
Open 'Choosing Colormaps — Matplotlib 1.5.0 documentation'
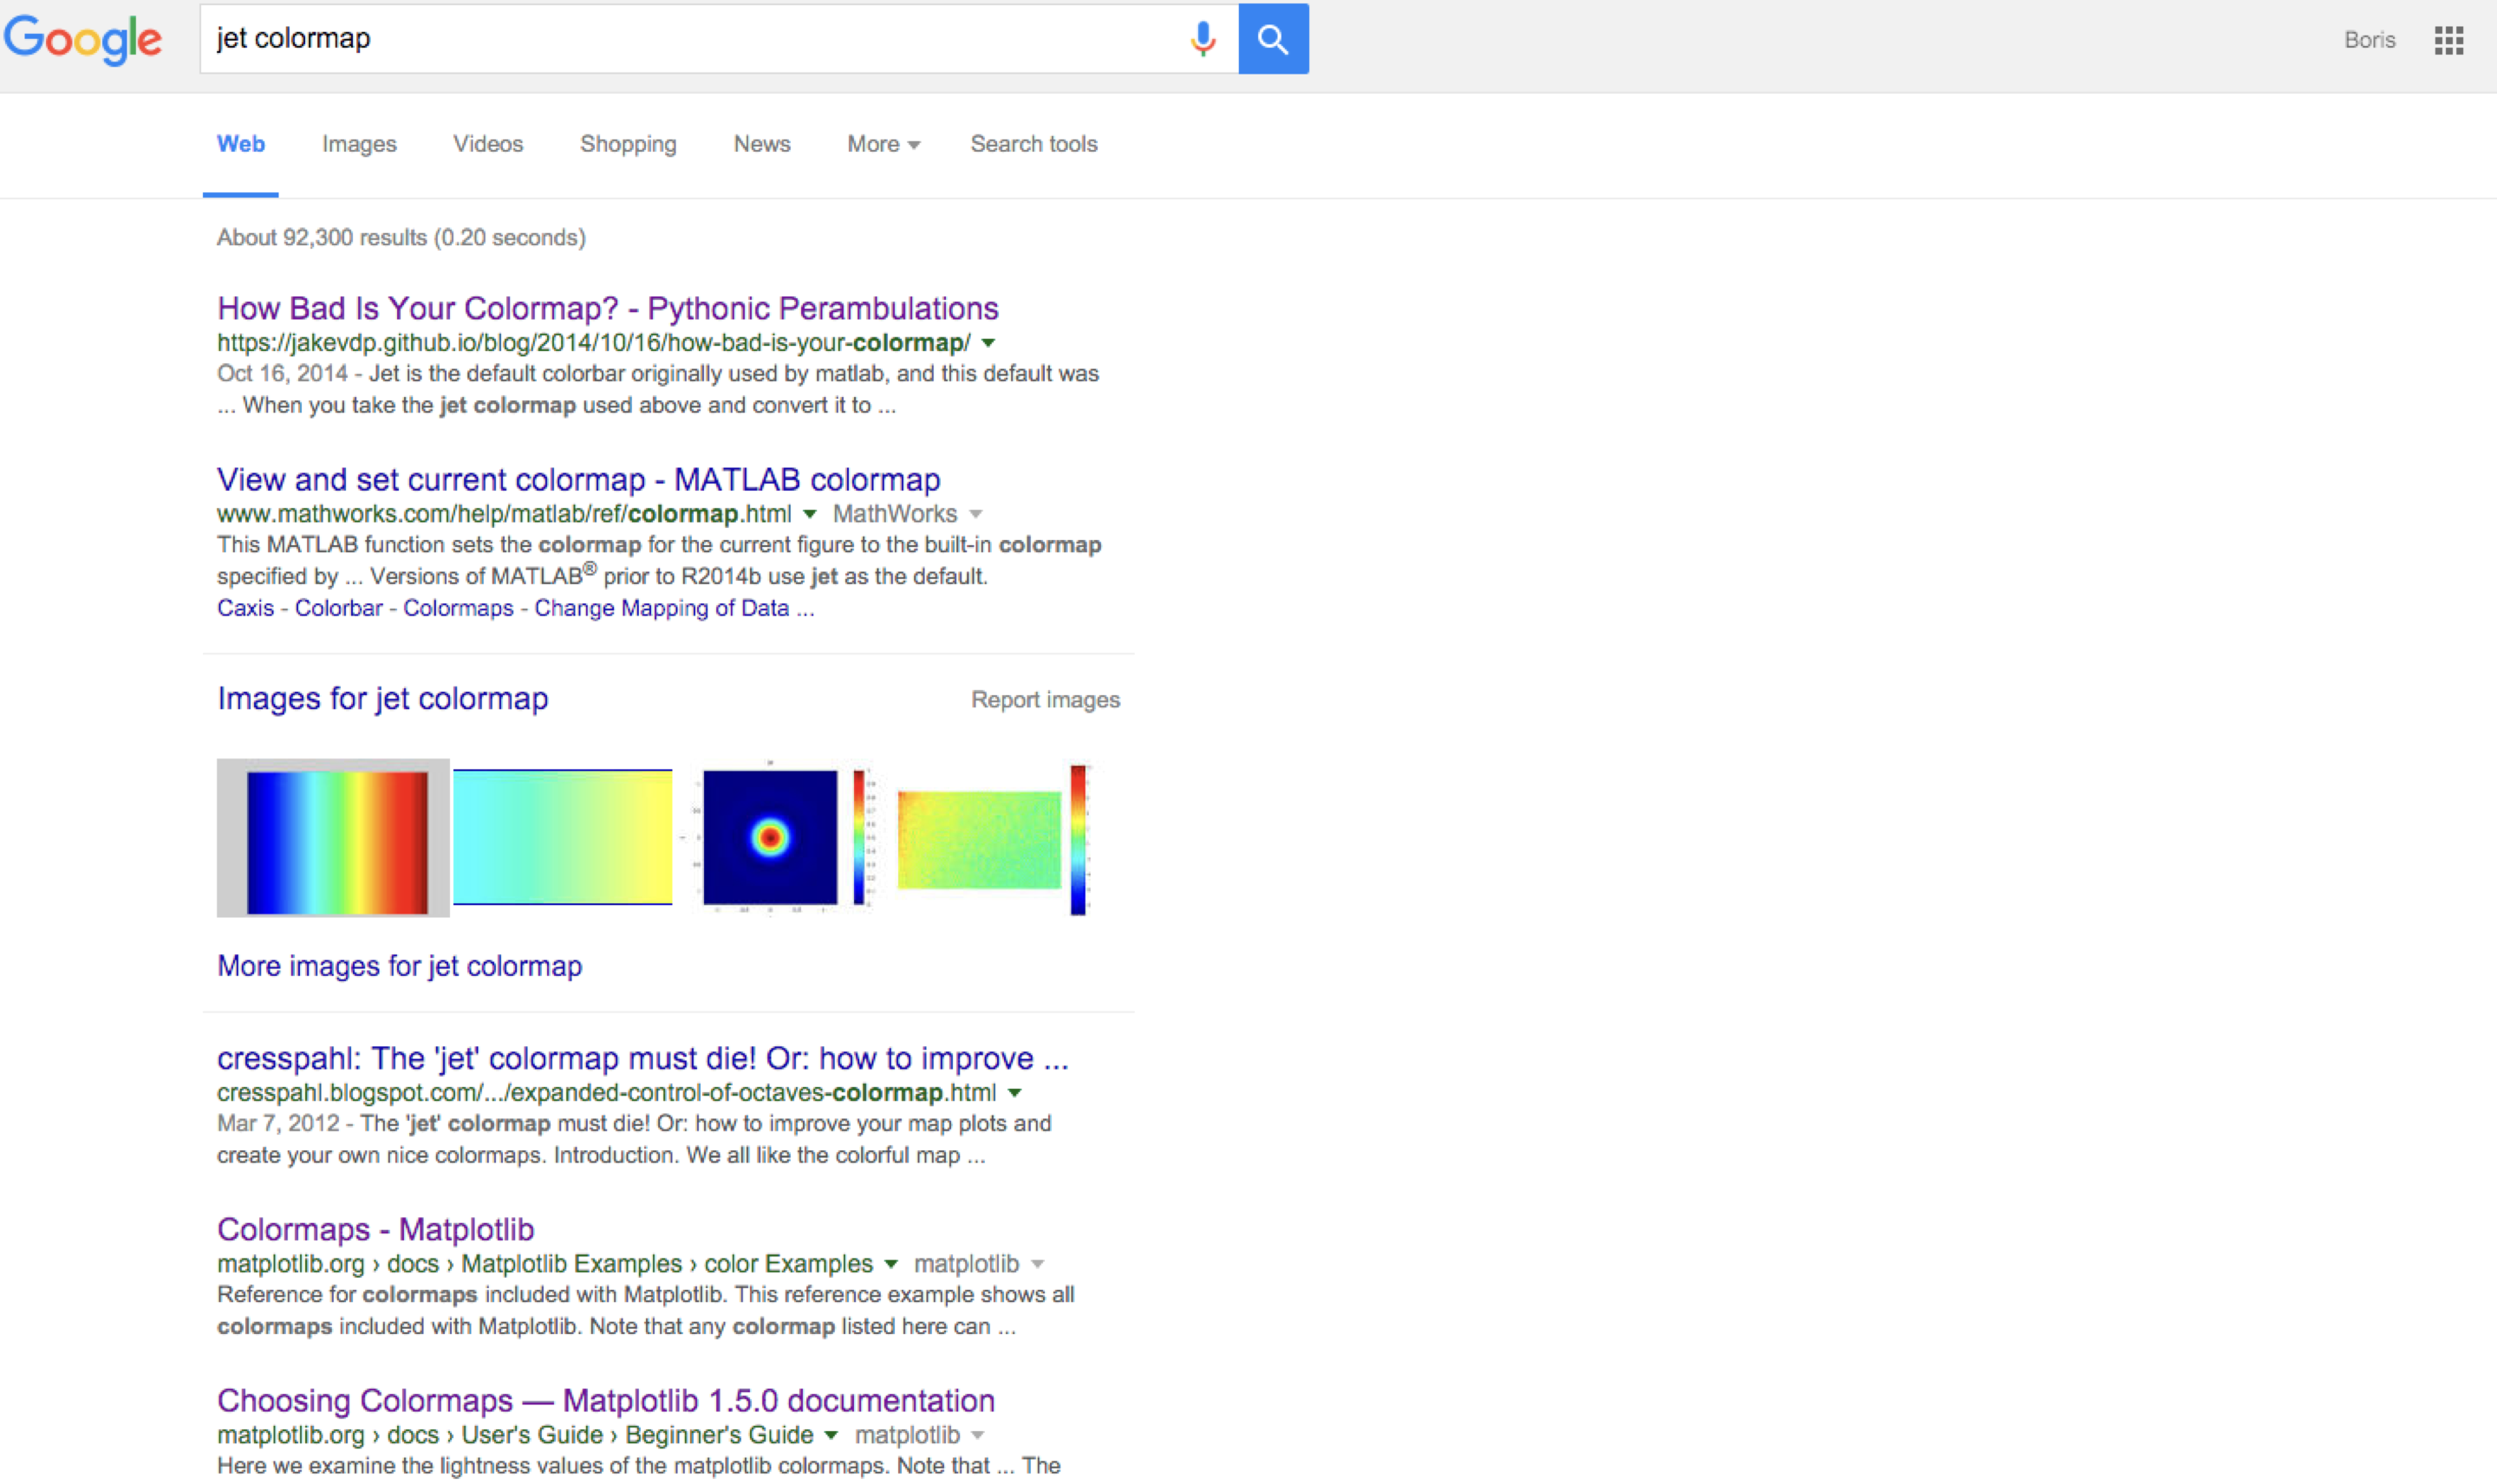(606, 1400)
